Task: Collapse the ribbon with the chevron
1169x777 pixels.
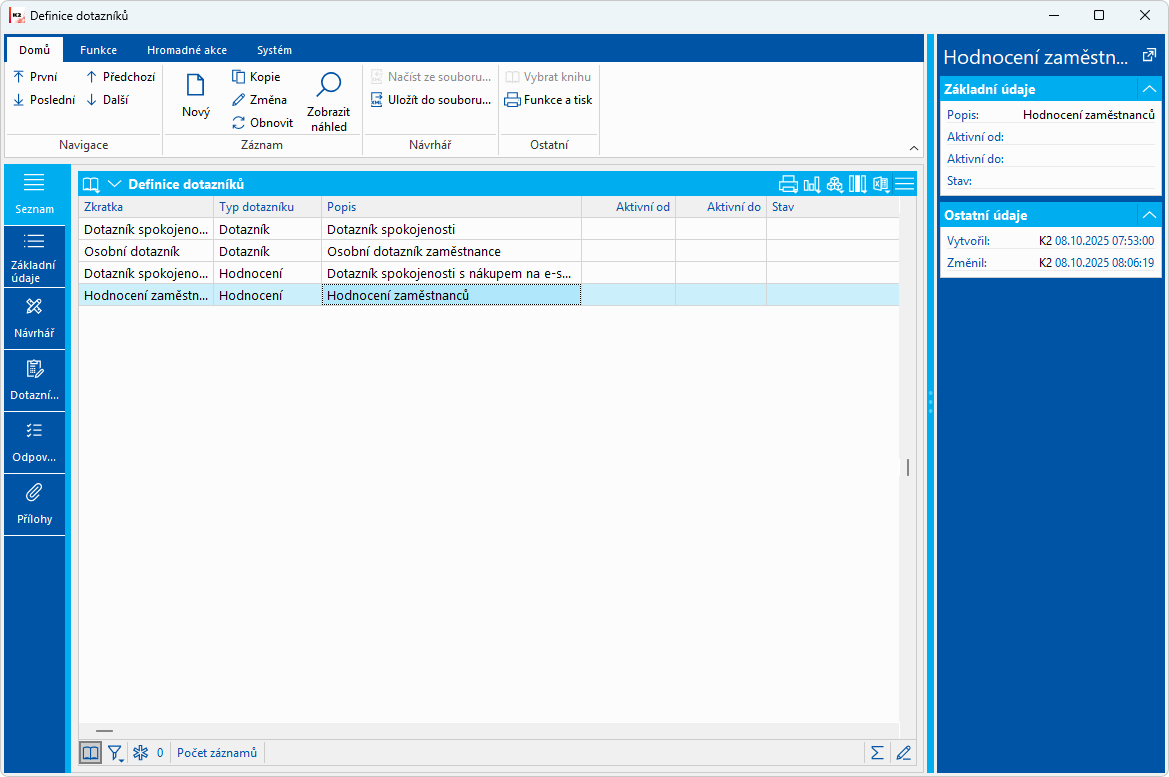Action: (913, 148)
